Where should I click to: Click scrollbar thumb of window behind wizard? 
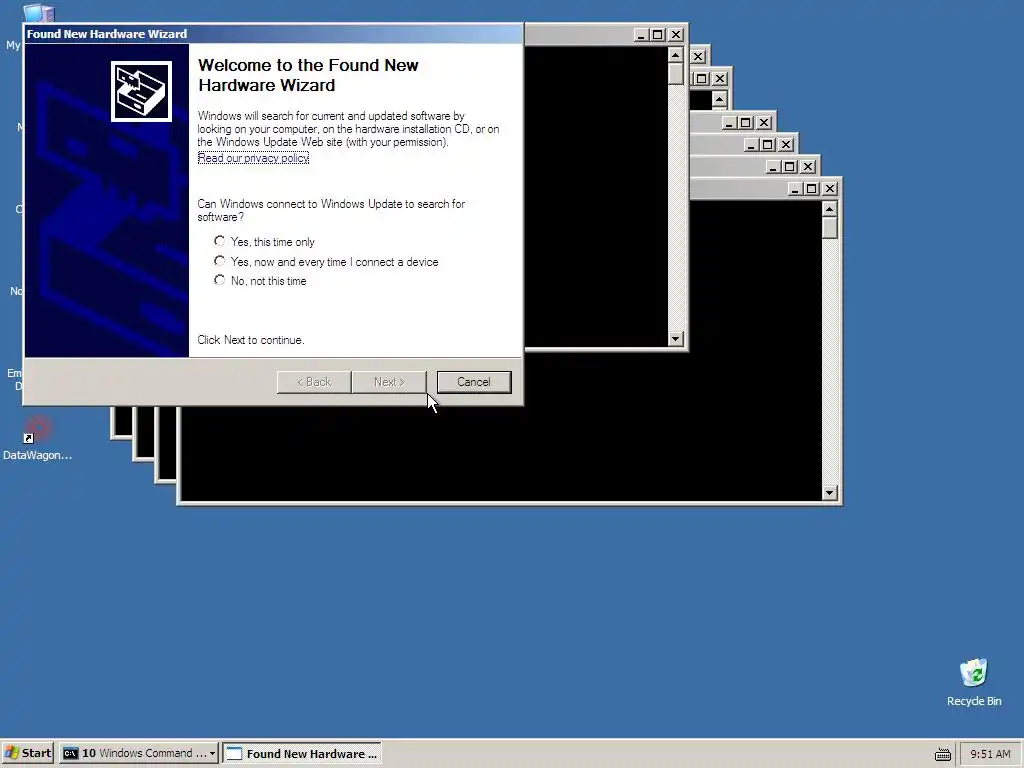pos(676,74)
